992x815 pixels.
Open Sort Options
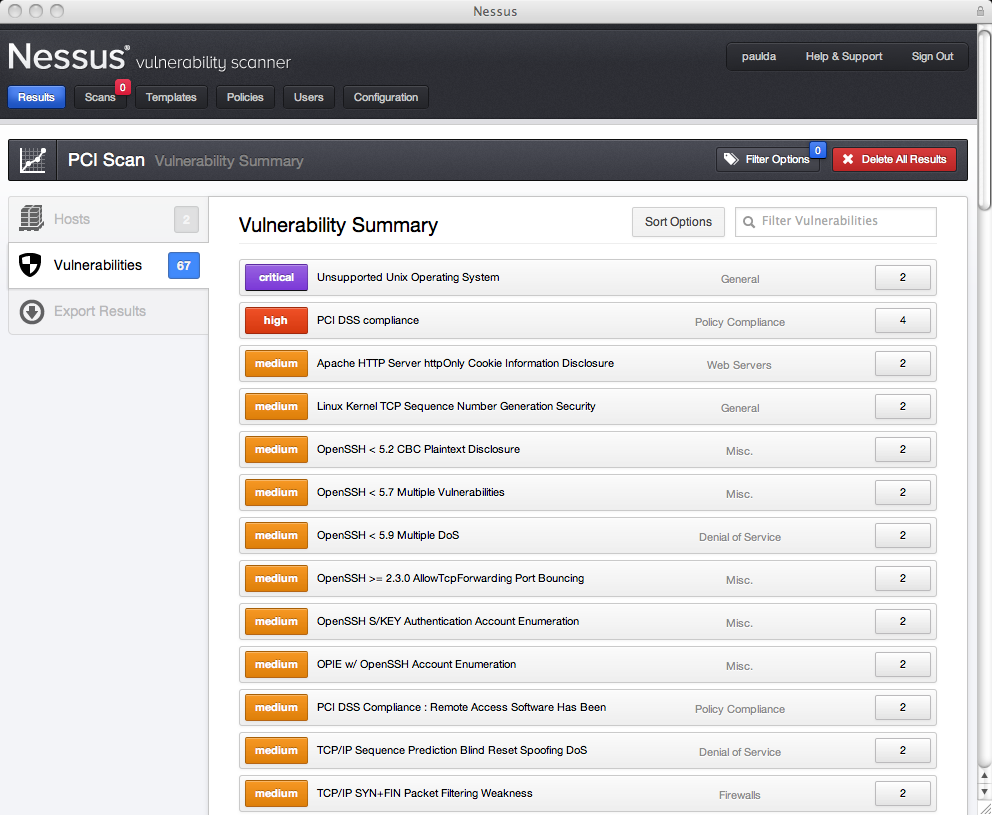point(678,222)
